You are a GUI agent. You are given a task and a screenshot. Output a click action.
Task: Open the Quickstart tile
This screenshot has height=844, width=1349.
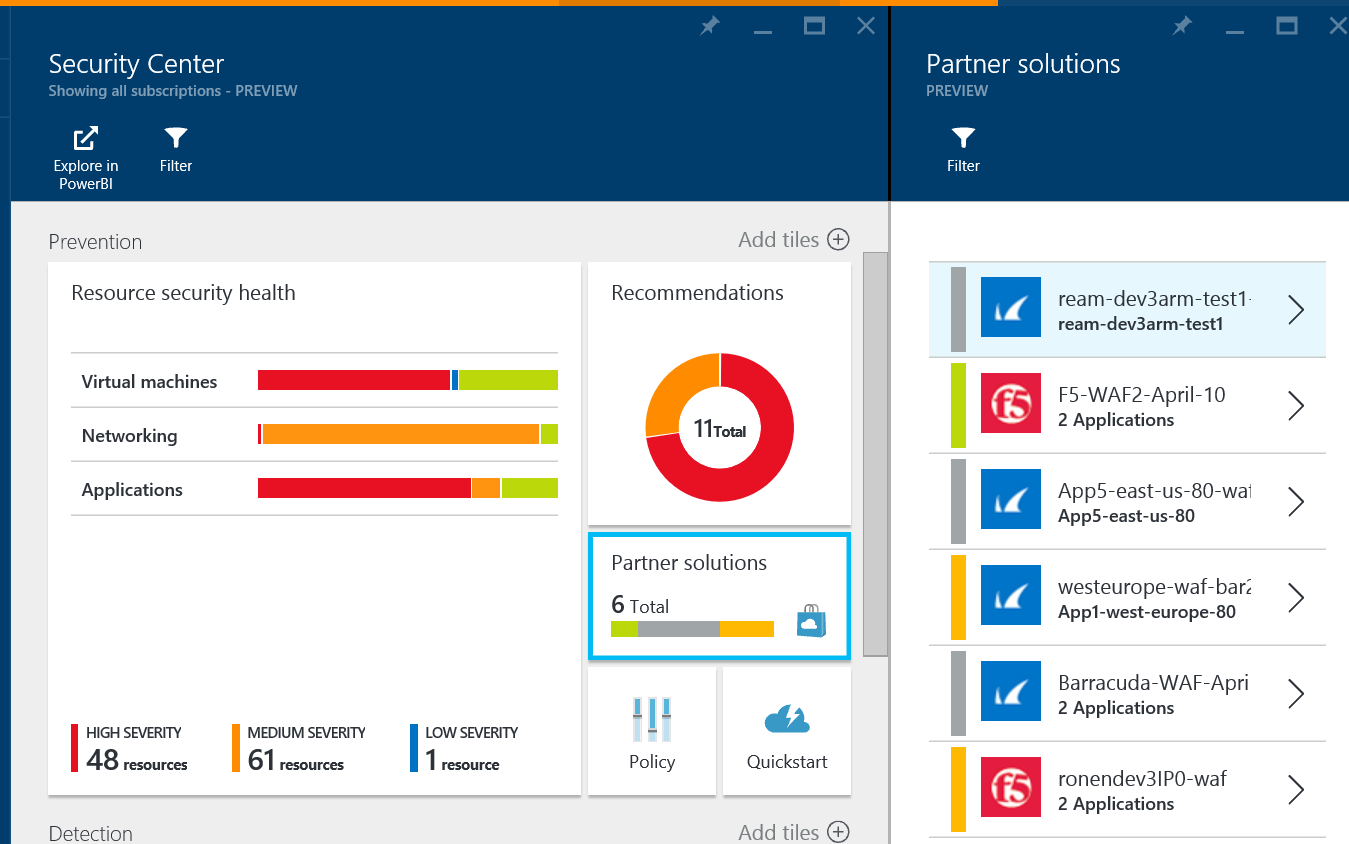click(787, 732)
